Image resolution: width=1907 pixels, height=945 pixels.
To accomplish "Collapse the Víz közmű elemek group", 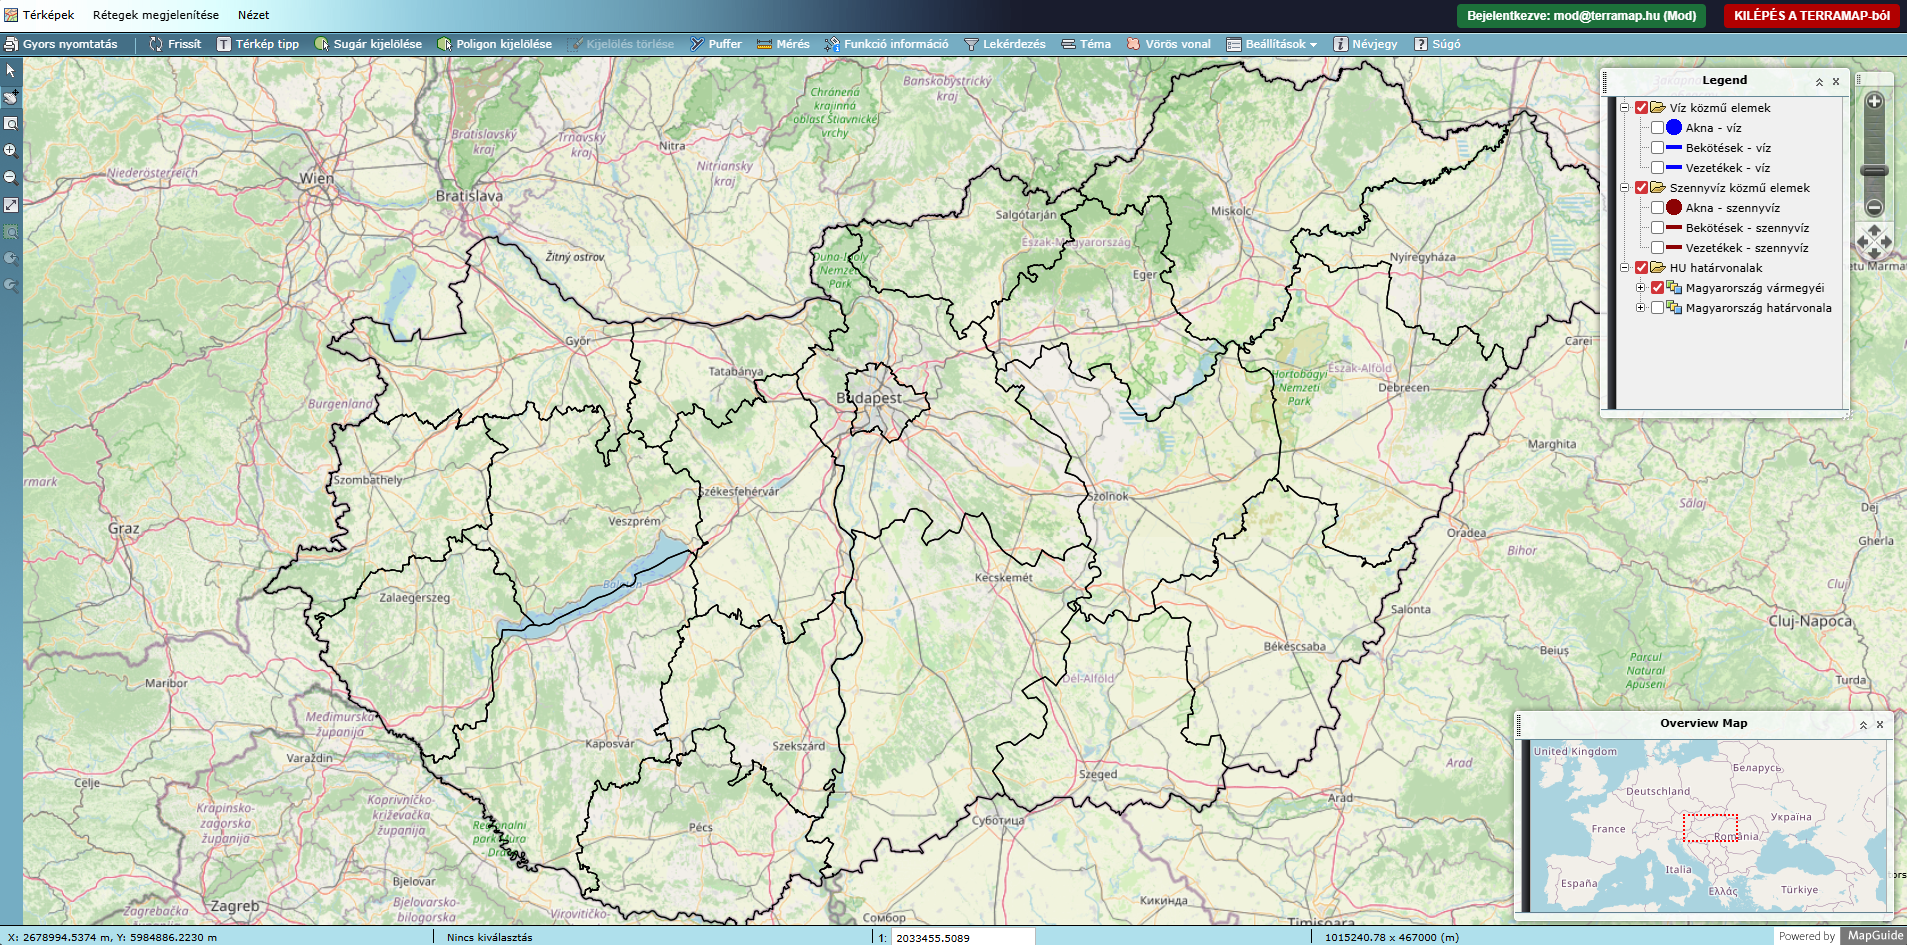I will (1625, 108).
